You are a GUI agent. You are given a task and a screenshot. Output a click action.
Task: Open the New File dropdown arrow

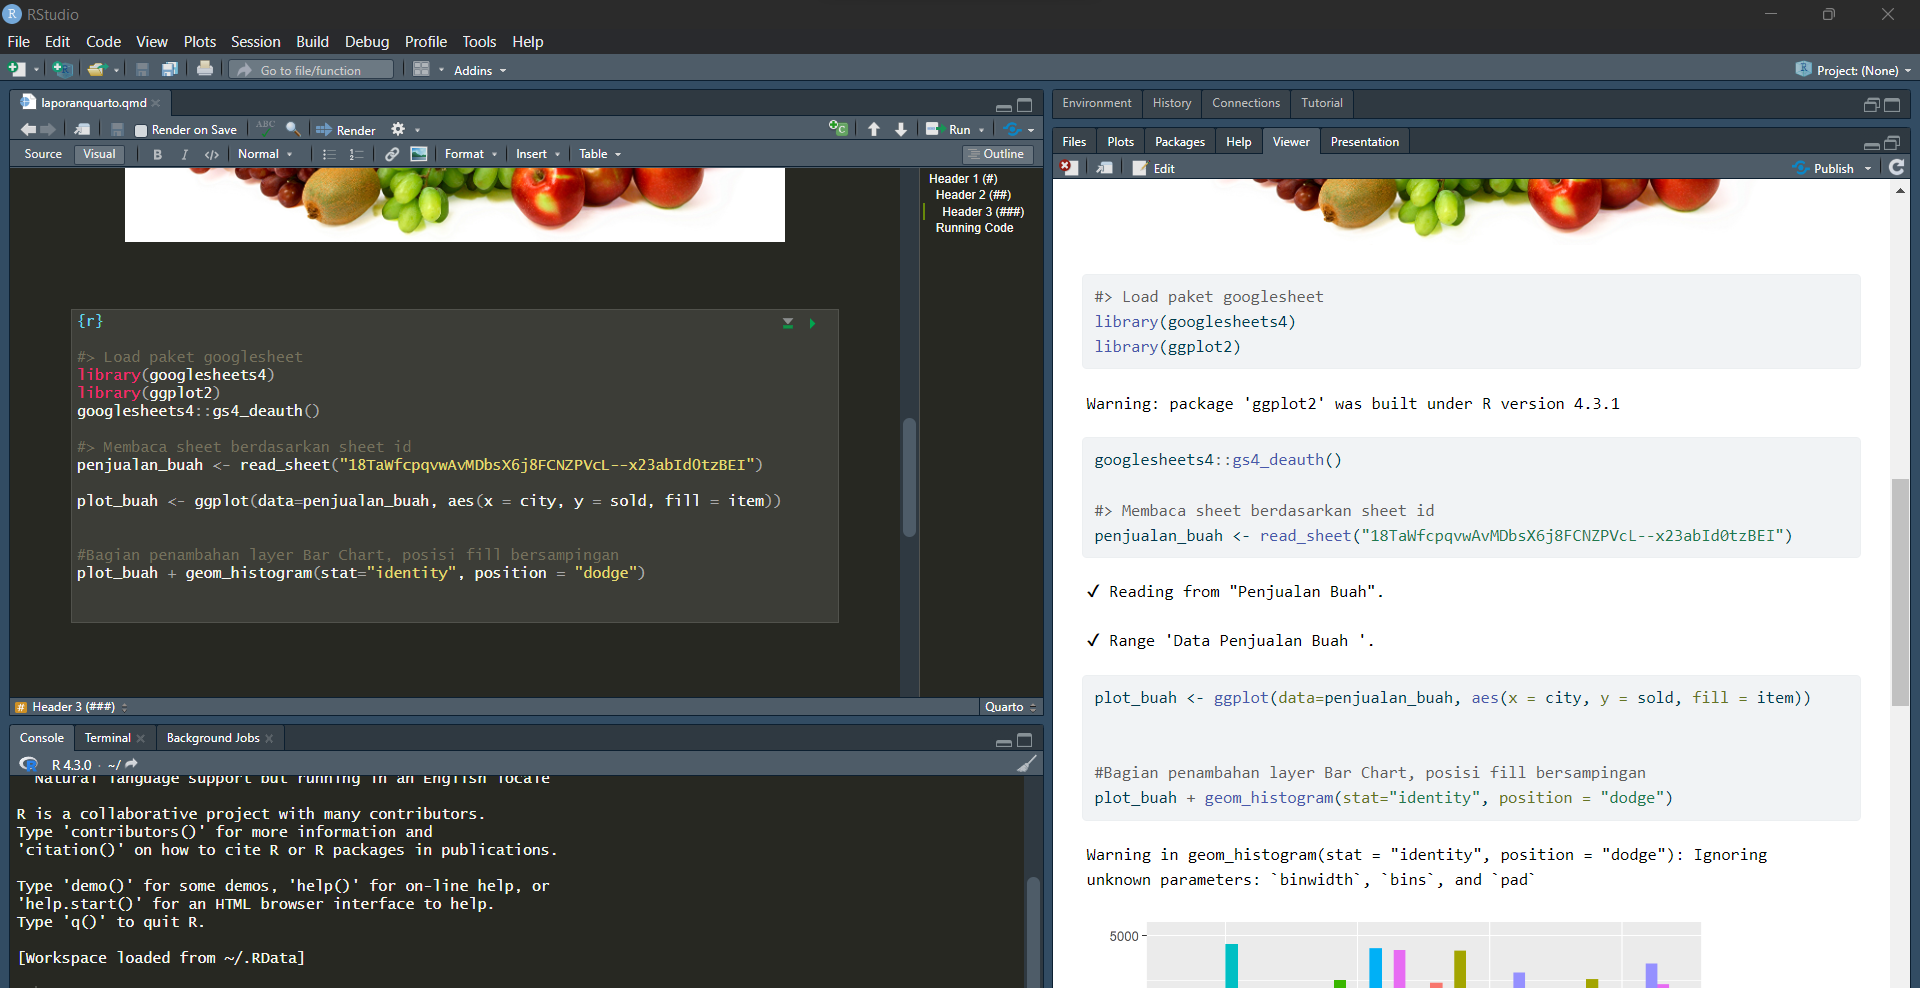[x=36, y=70]
